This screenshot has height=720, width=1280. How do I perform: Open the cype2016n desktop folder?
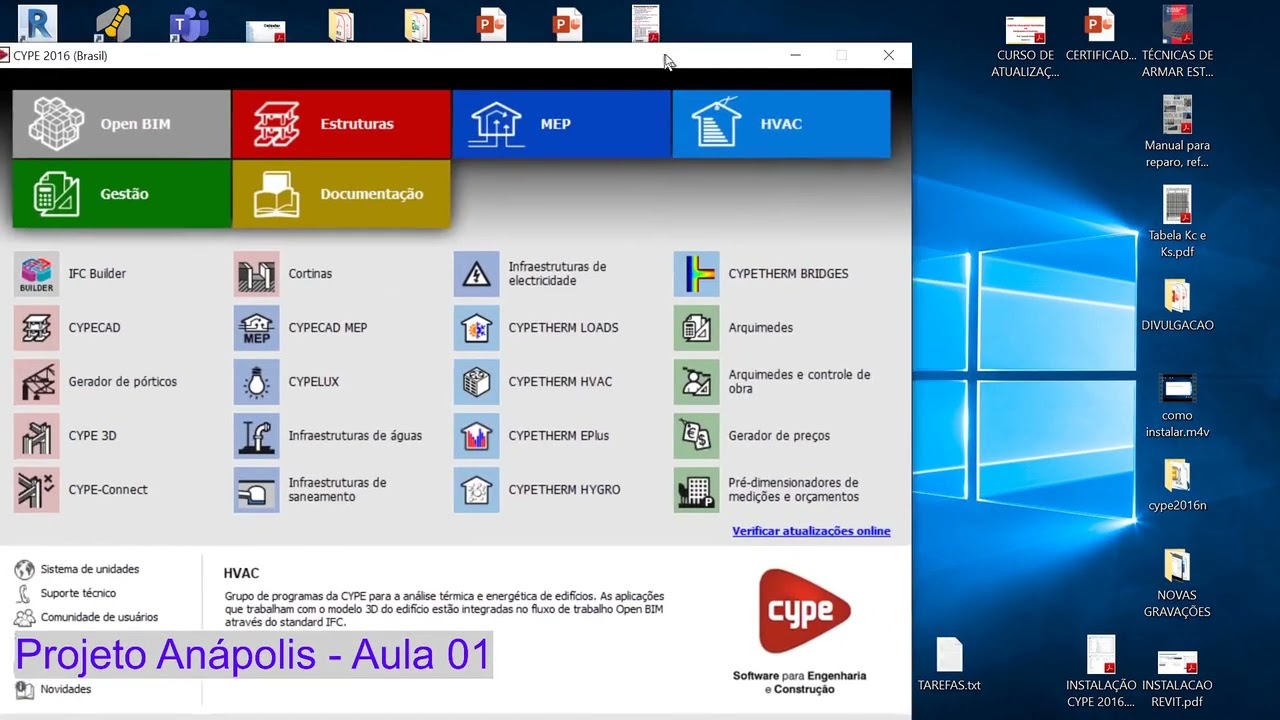pos(1177,486)
